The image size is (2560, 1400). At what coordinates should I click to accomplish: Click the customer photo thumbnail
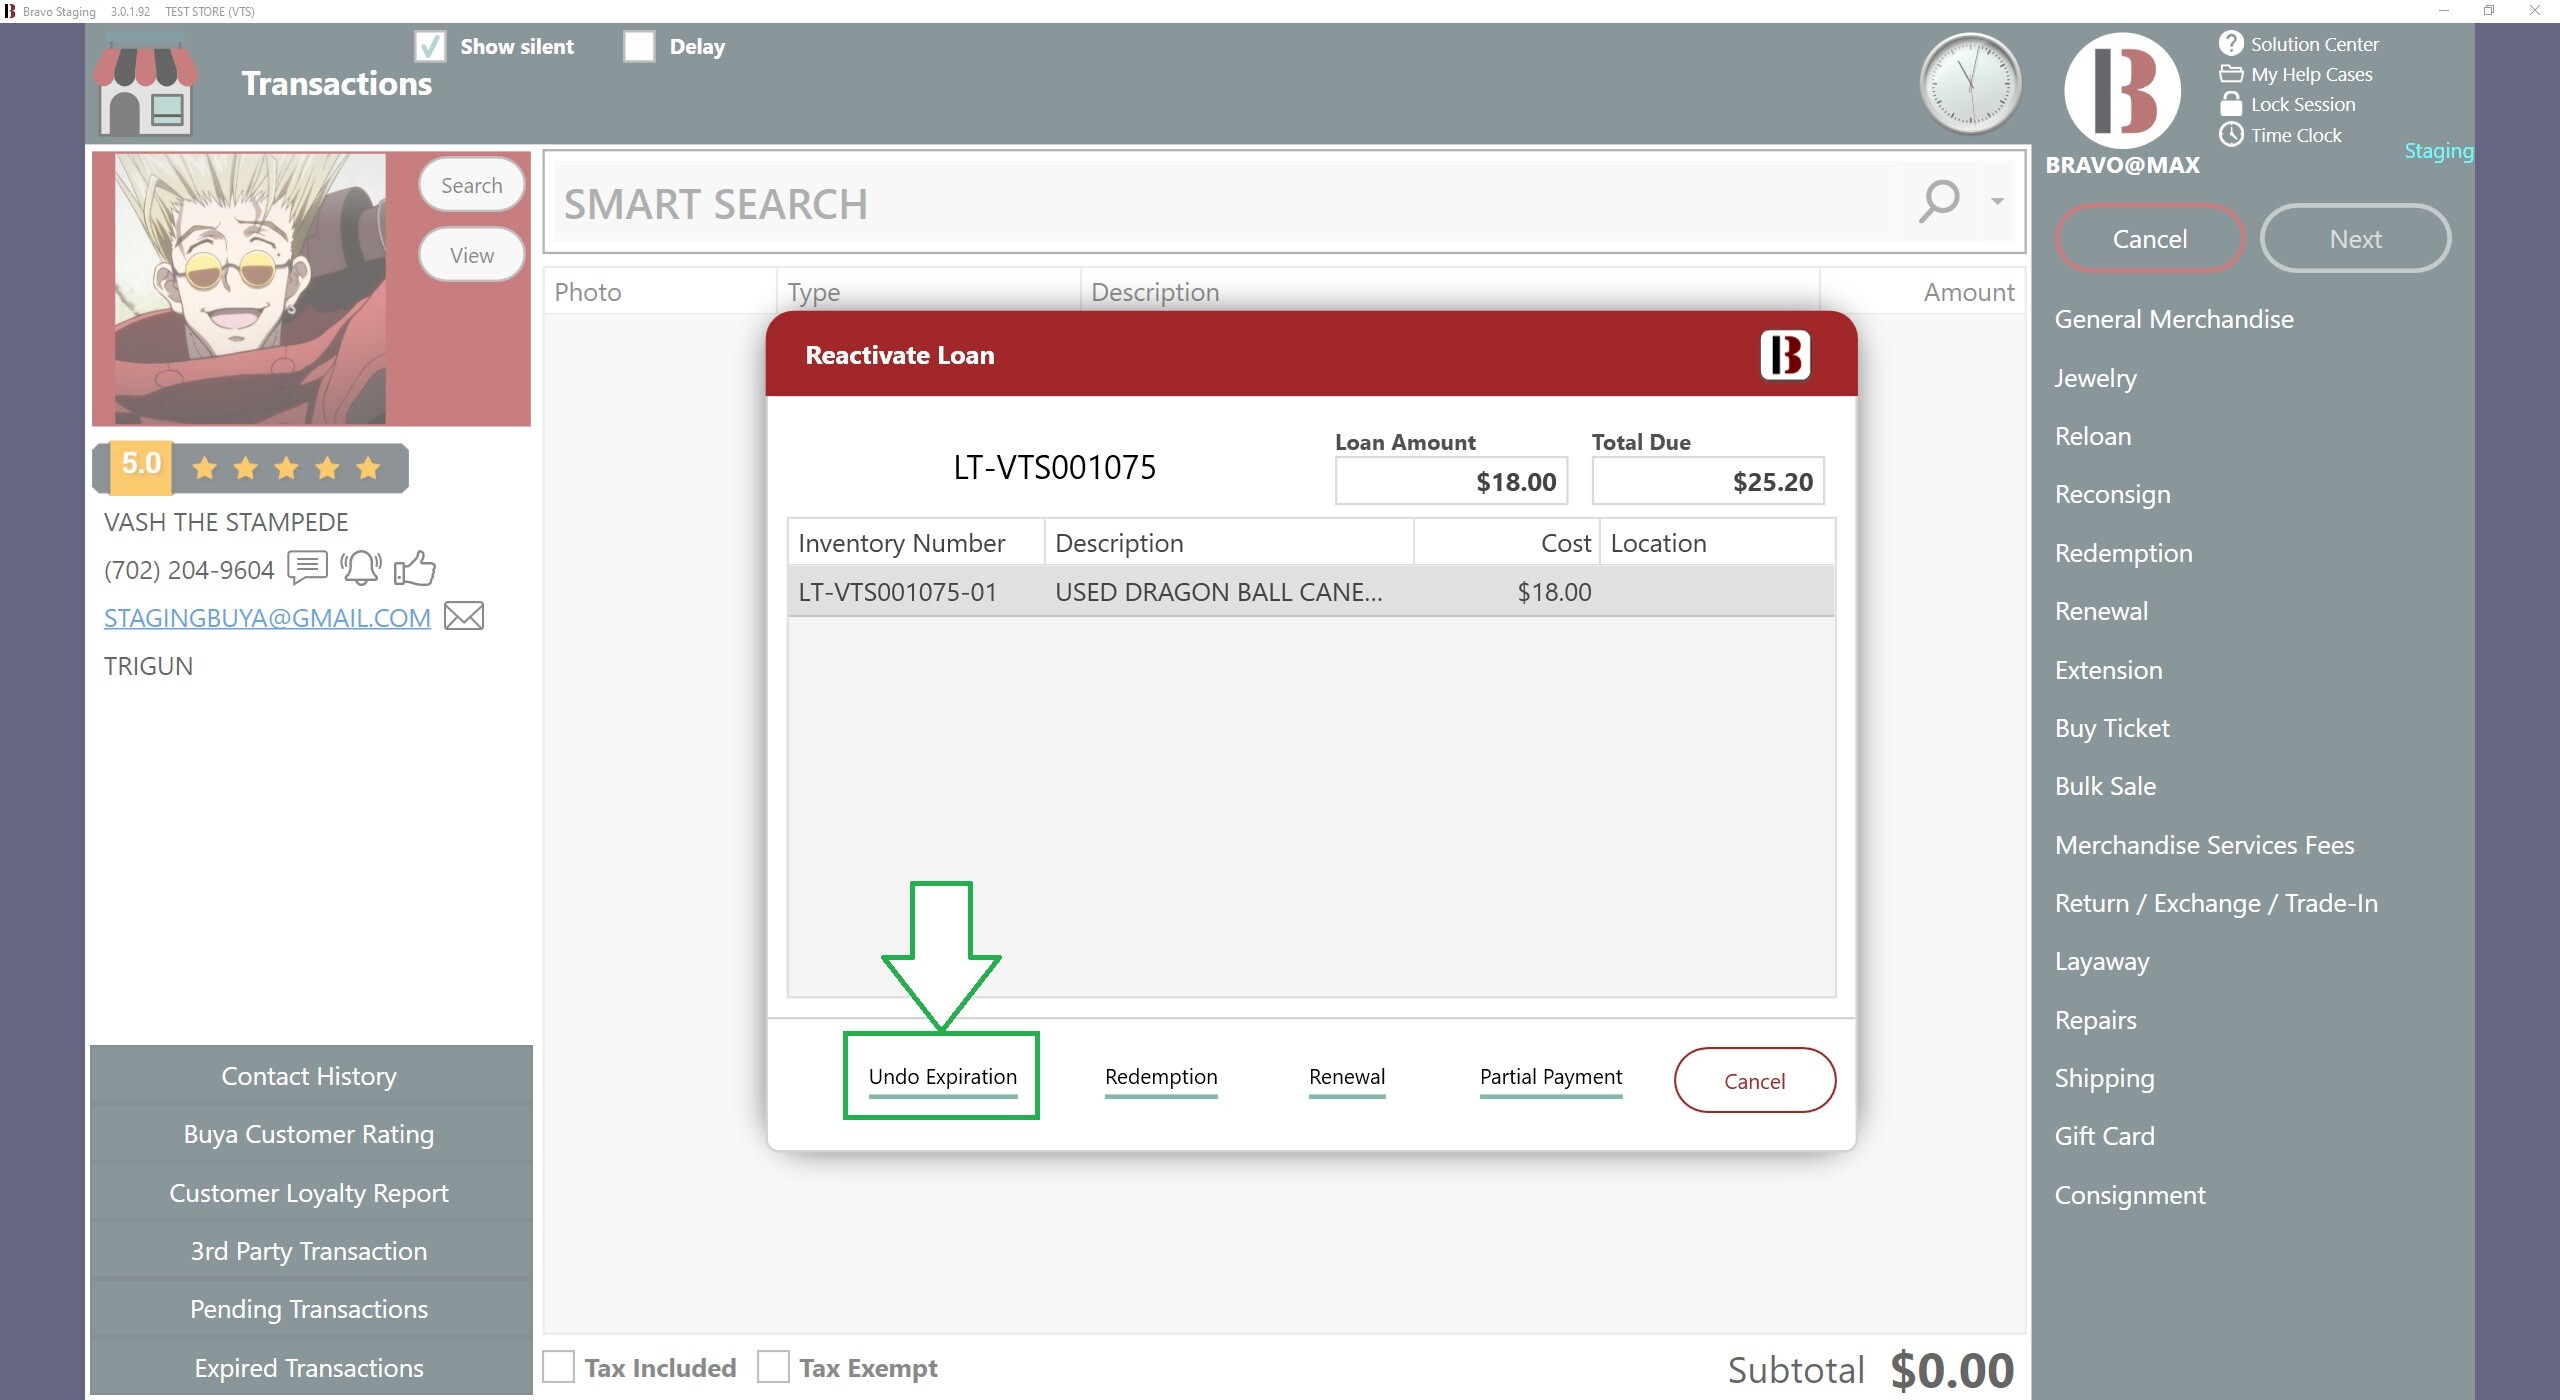click(x=250, y=289)
